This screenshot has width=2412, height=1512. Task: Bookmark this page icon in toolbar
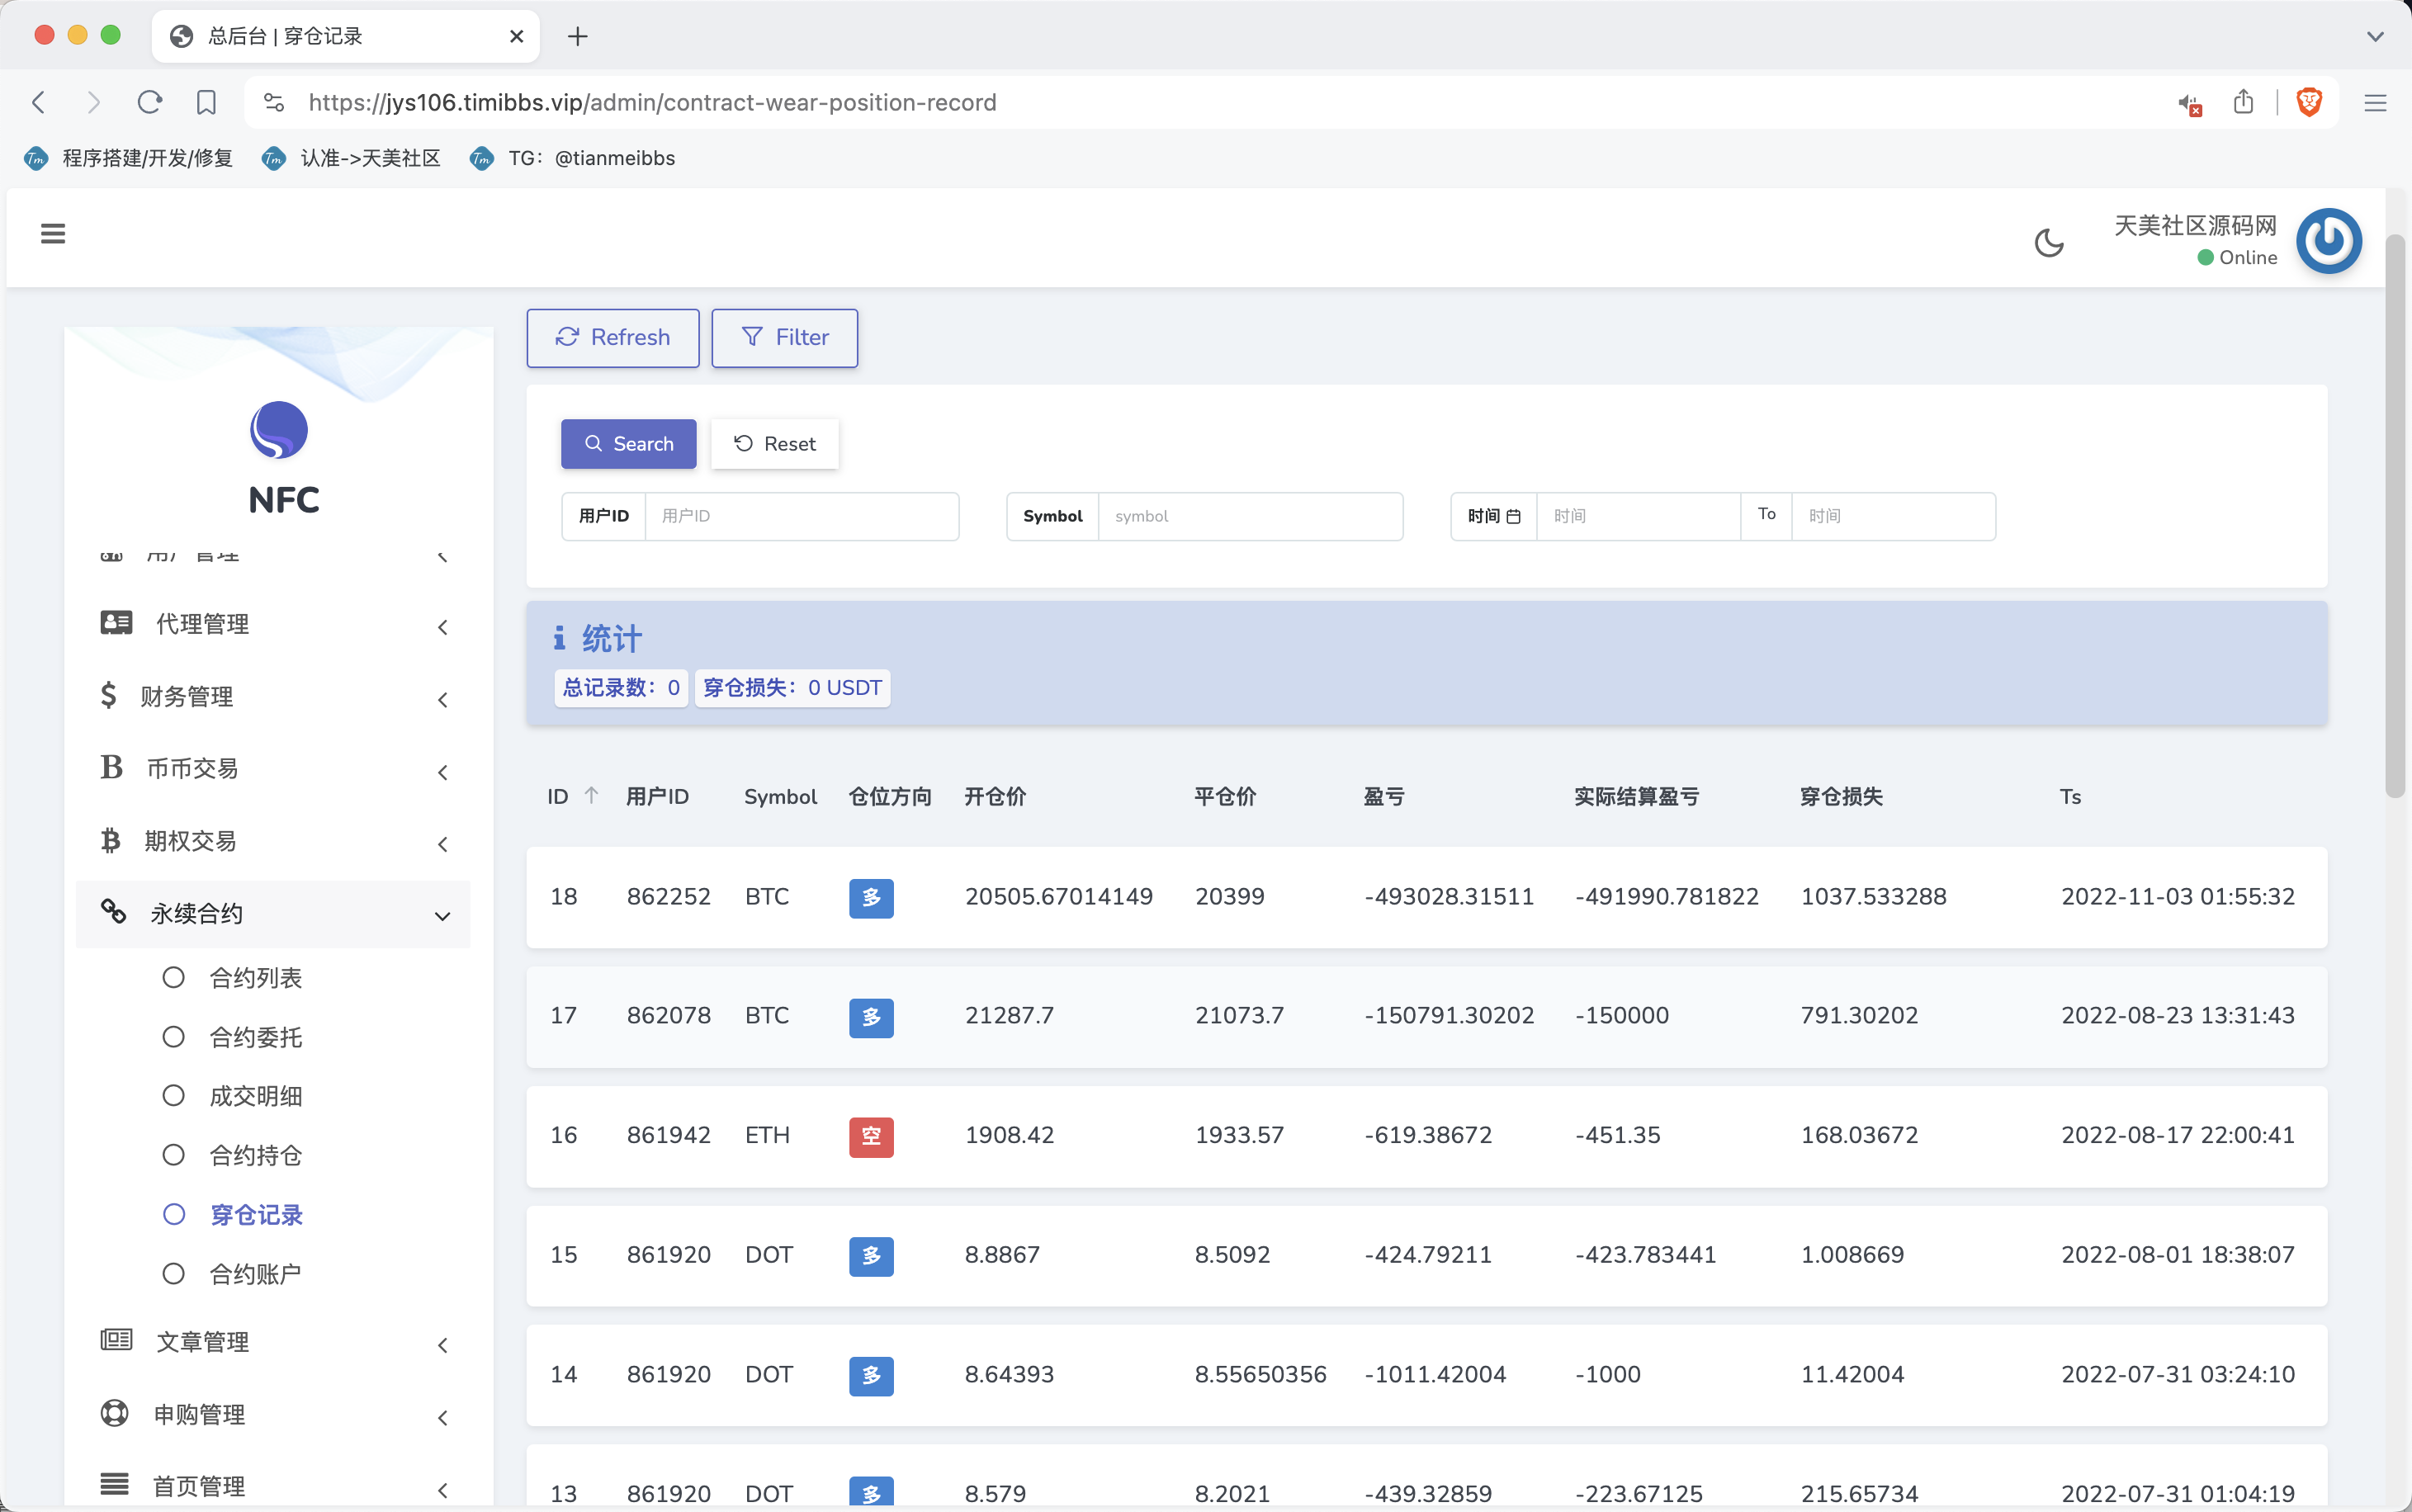[x=206, y=102]
